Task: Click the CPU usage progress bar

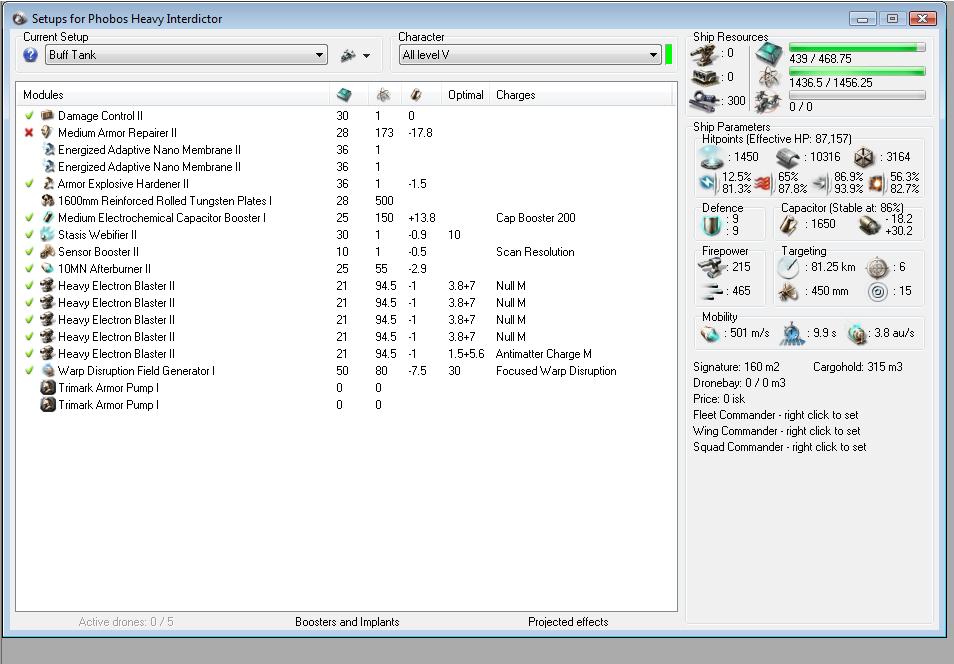Action: click(x=856, y=47)
